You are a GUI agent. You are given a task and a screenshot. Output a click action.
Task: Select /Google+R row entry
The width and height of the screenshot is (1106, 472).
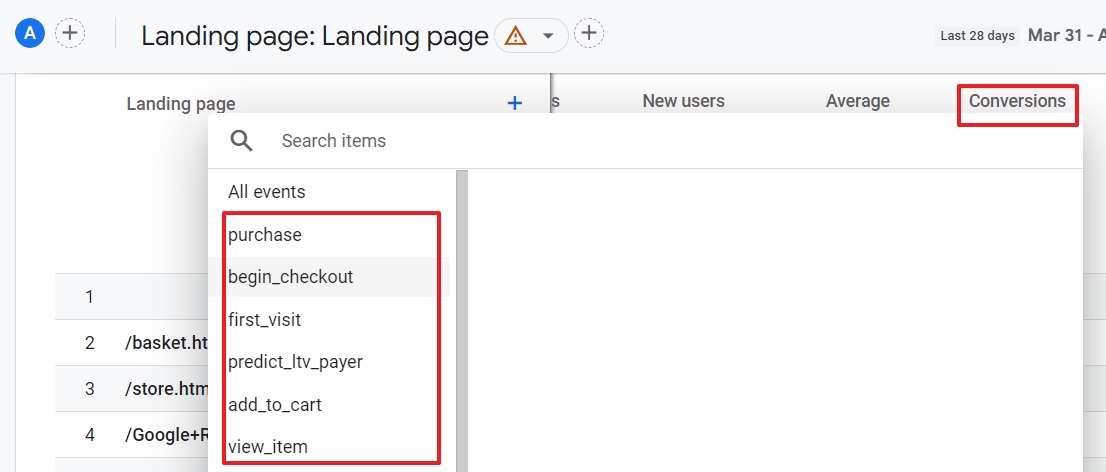166,435
